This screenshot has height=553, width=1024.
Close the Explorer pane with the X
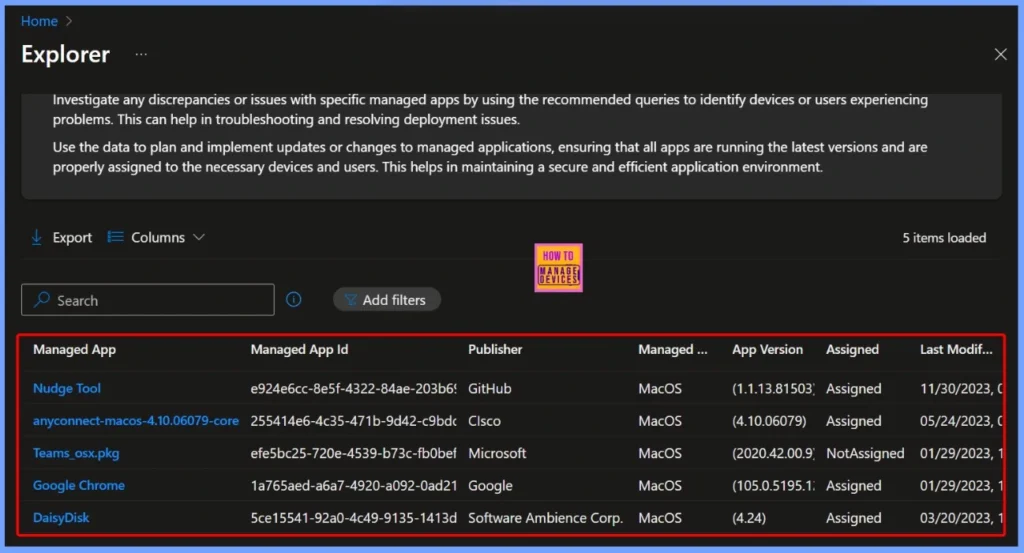[x=1000, y=54]
